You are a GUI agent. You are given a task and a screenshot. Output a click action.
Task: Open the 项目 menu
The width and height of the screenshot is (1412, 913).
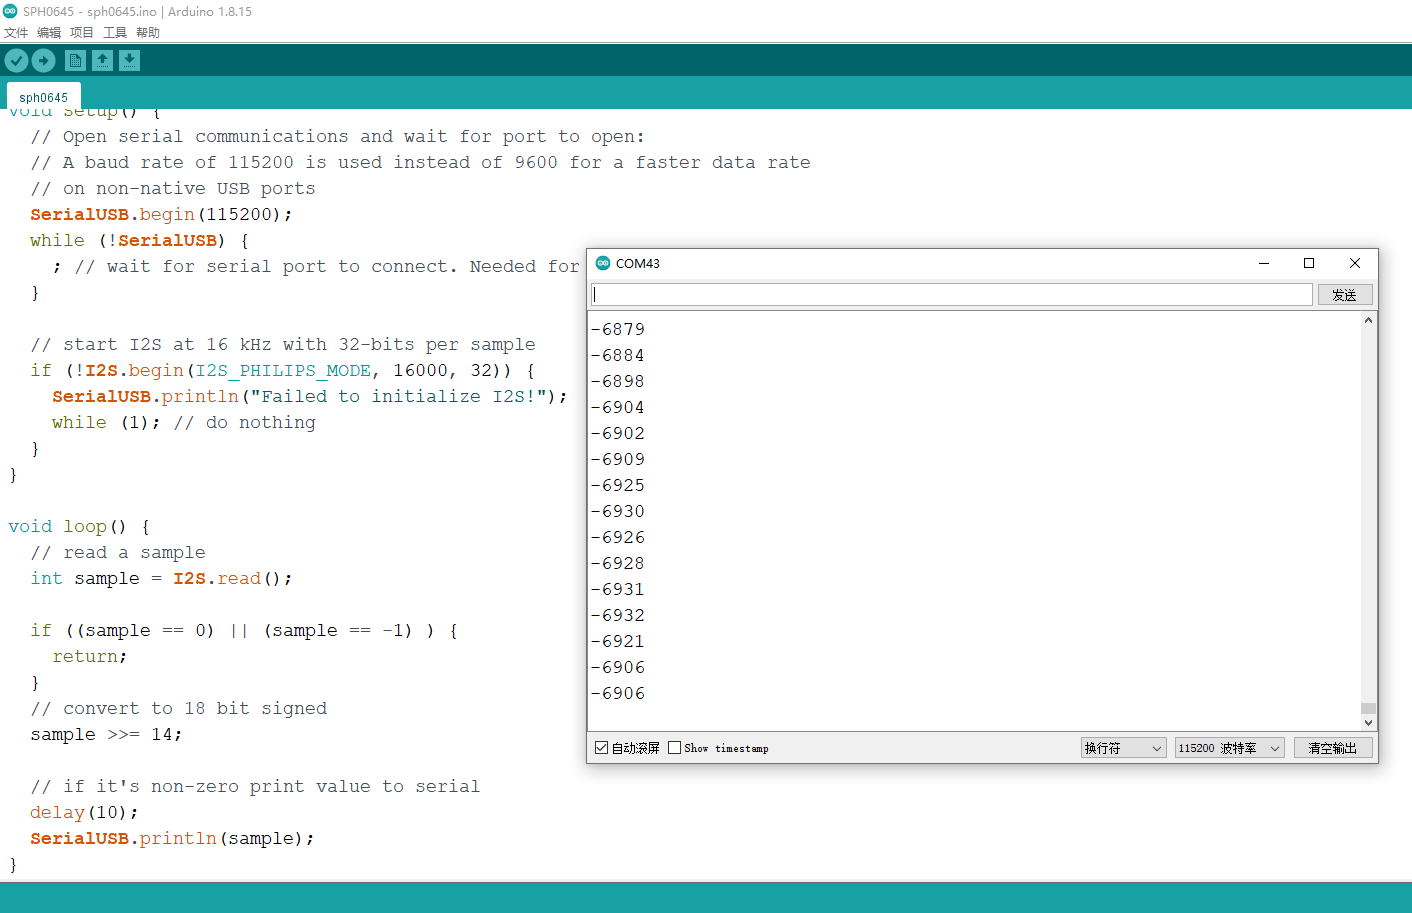(x=82, y=33)
